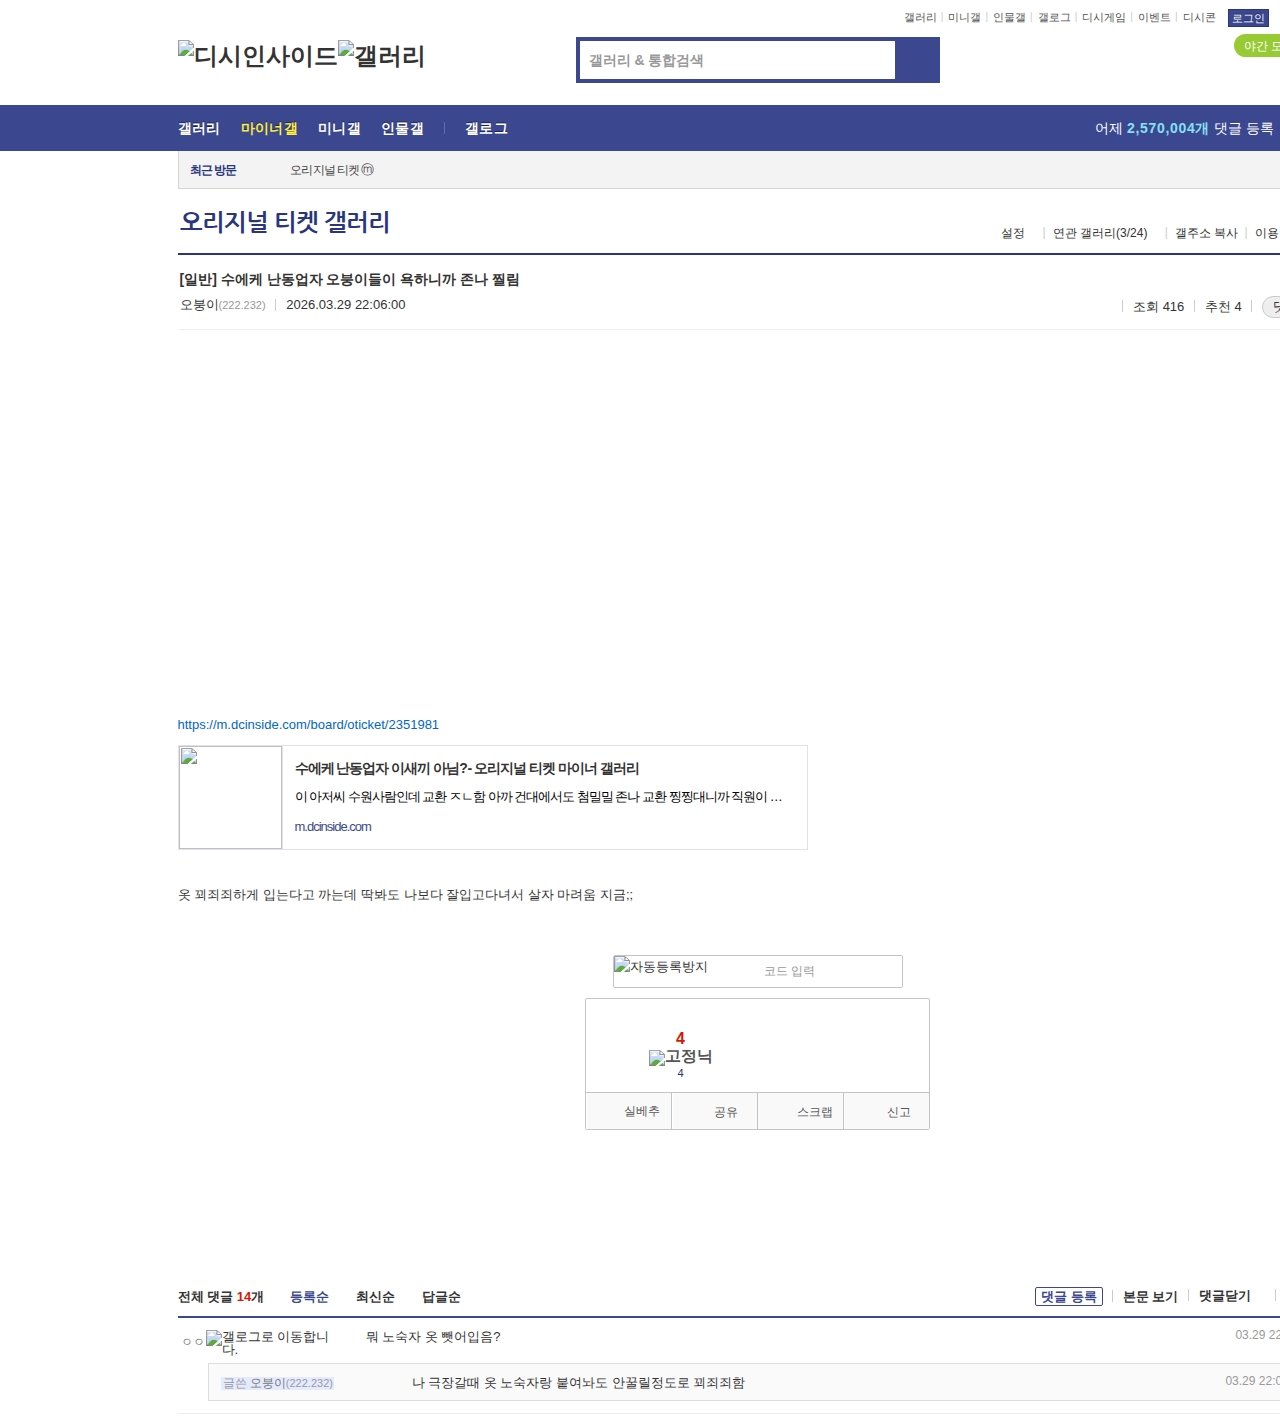
Task: Click the 댓글 등록 button
Action: [1069, 1297]
